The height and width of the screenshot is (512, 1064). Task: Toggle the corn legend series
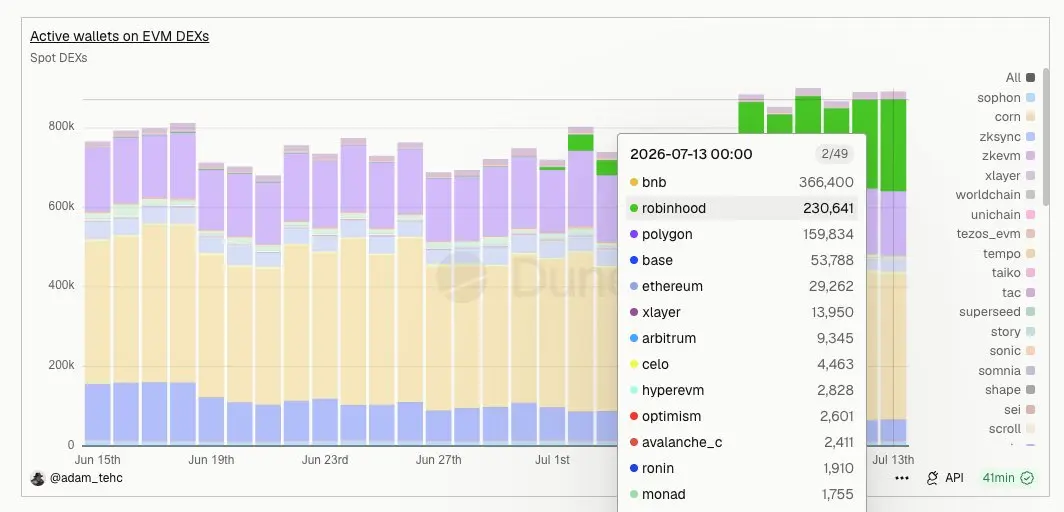1014,117
